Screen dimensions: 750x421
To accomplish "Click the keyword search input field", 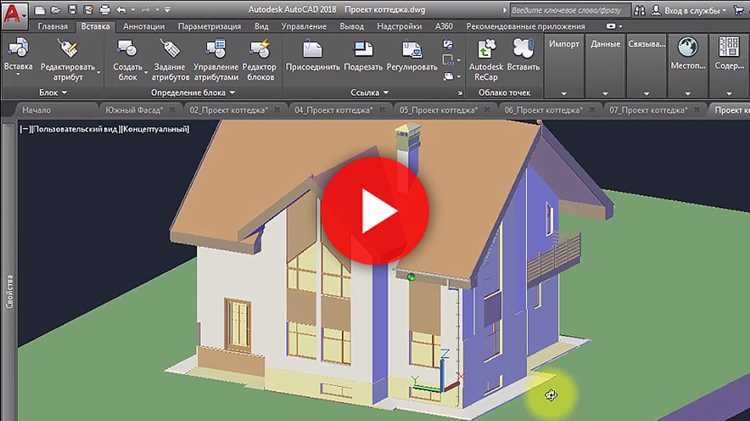I will (569, 10).
